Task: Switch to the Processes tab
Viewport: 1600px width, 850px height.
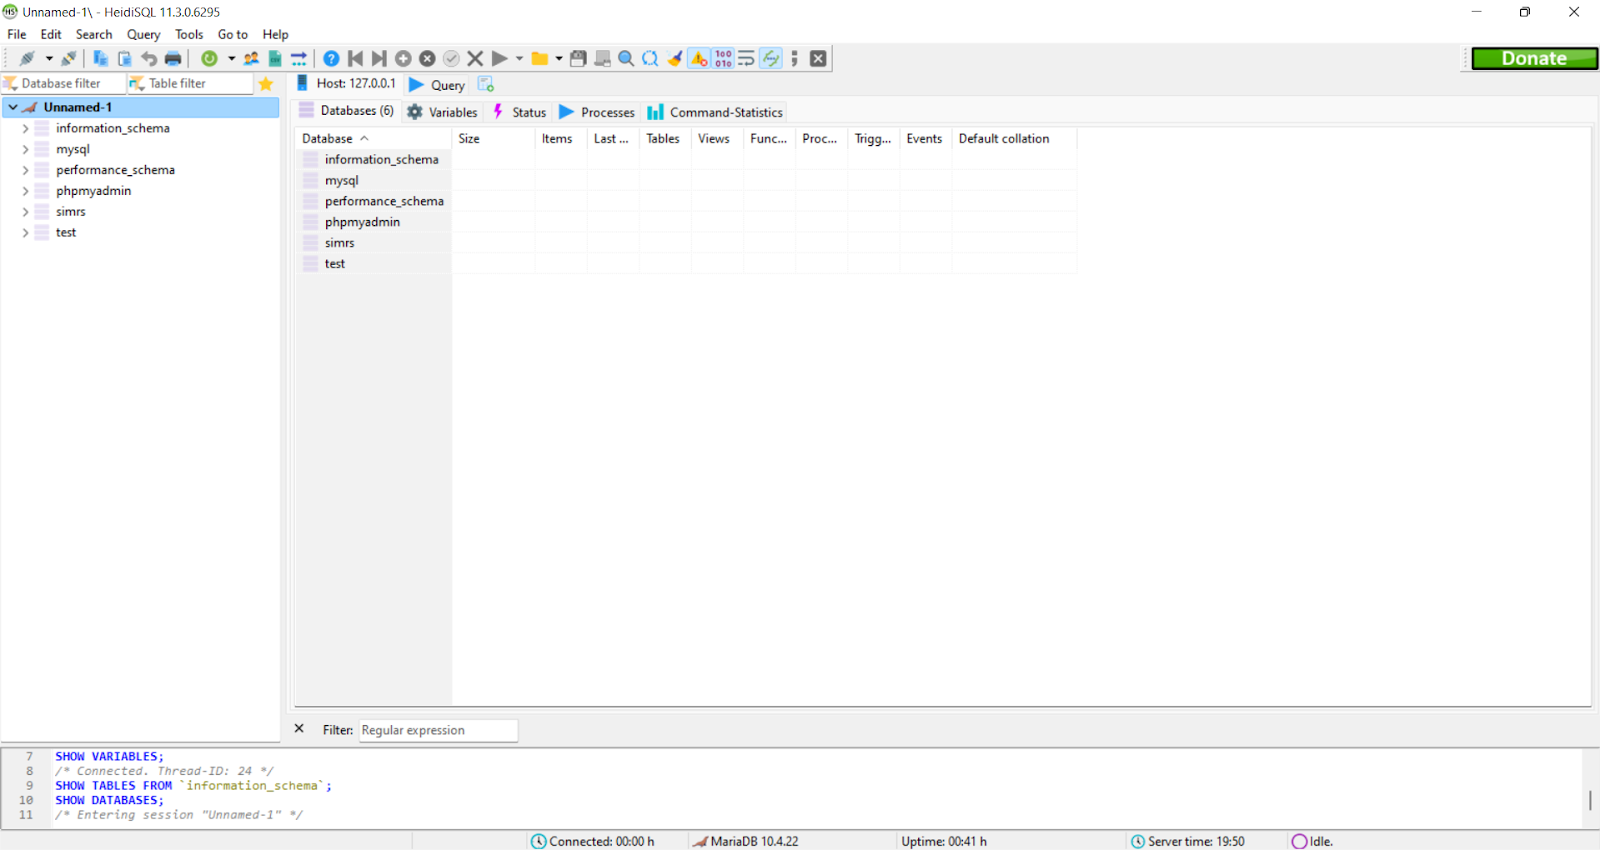Action: 596,112
